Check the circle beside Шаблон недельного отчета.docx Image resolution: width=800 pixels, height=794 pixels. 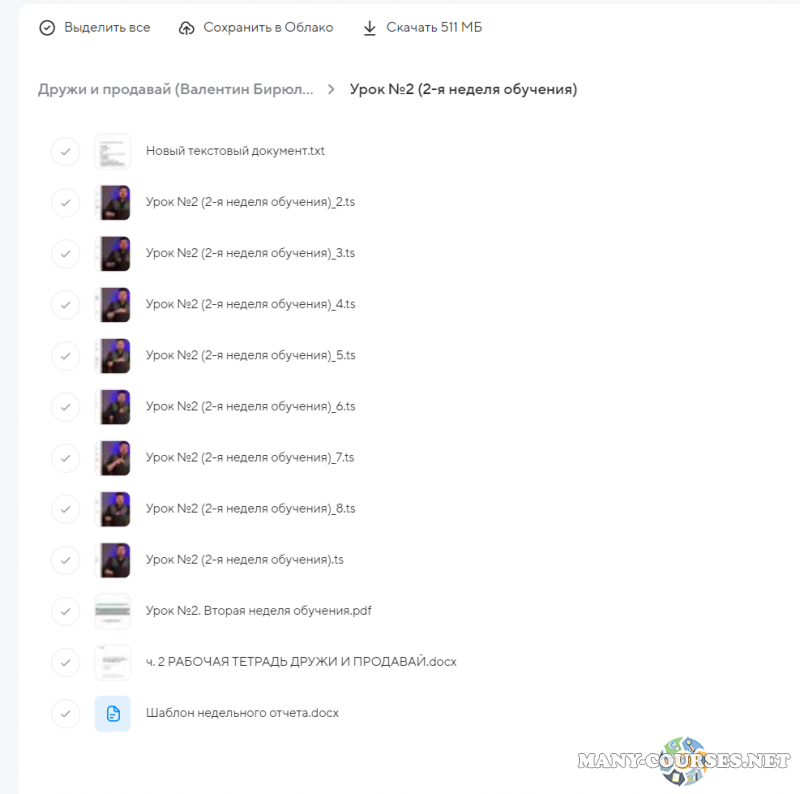(x=65, y=713)
